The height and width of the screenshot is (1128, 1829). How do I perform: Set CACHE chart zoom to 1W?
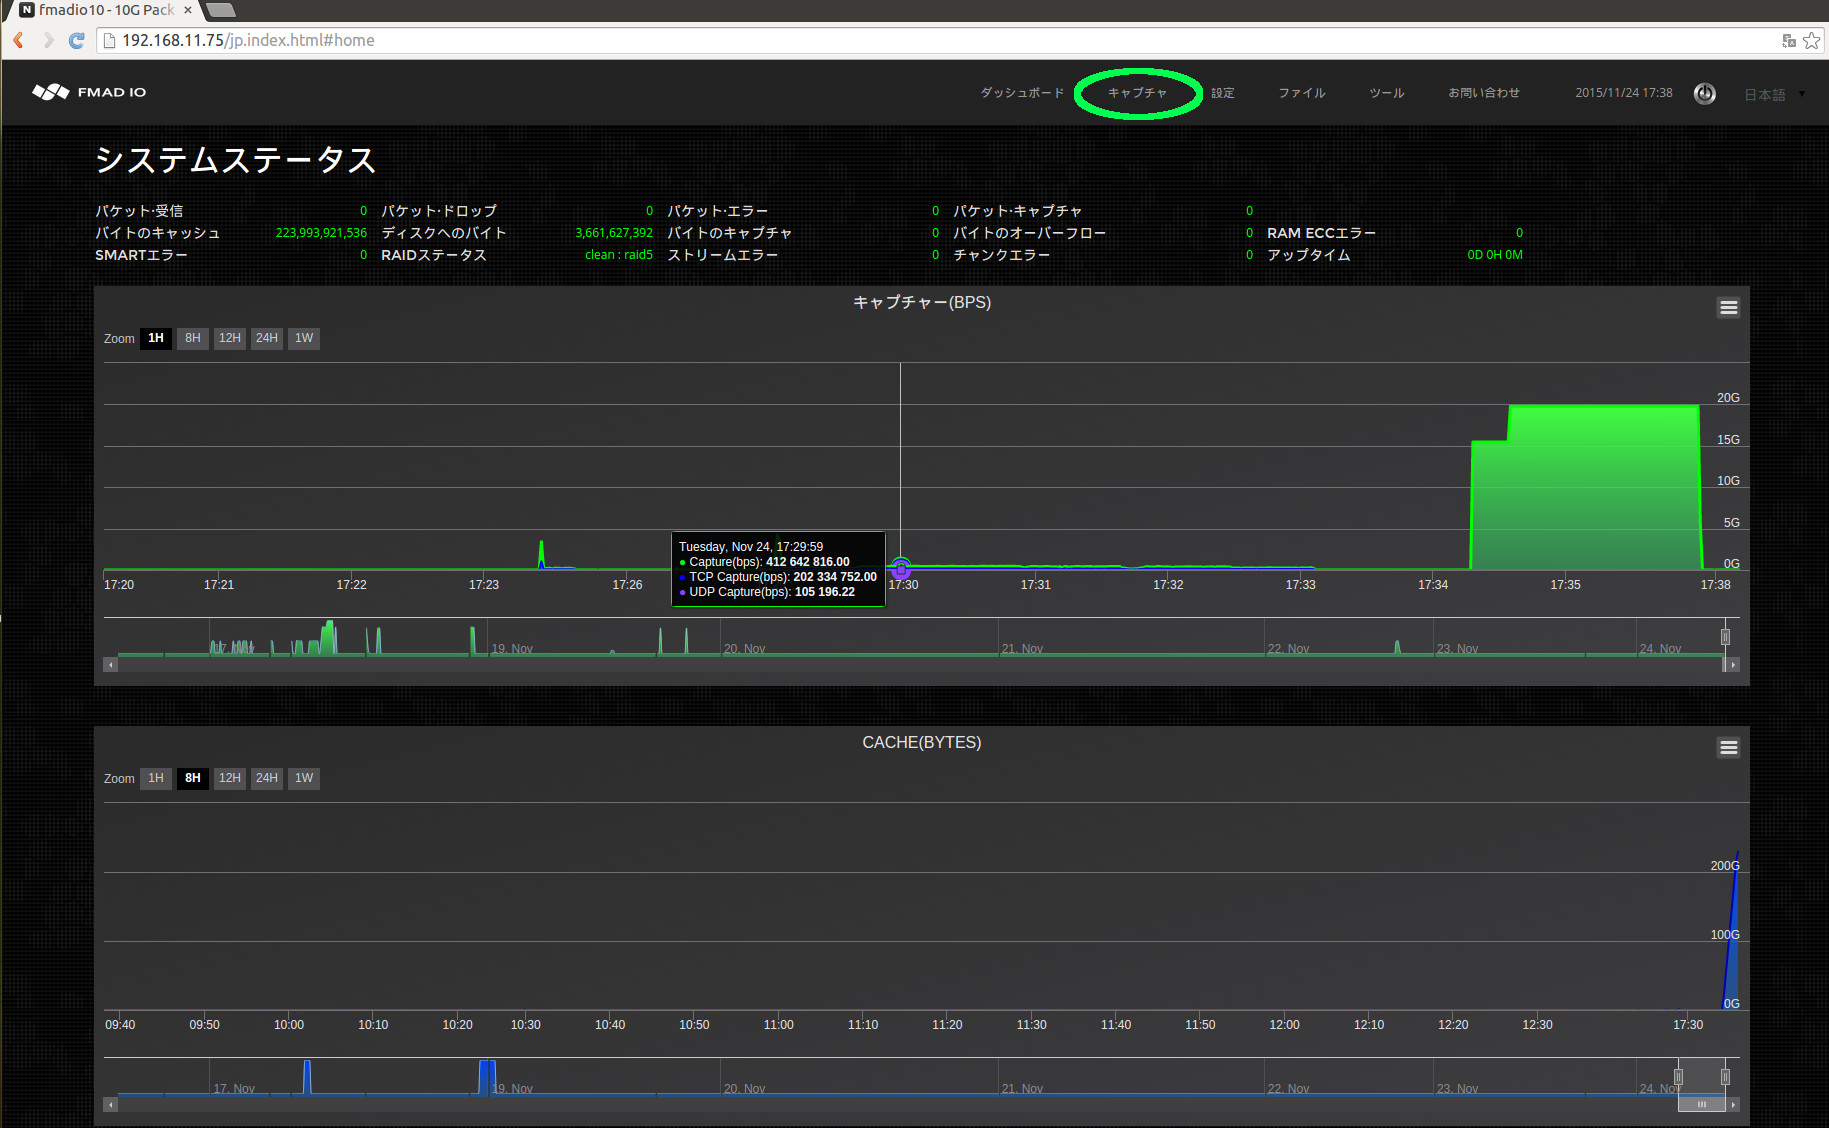[x=303, y=778]
